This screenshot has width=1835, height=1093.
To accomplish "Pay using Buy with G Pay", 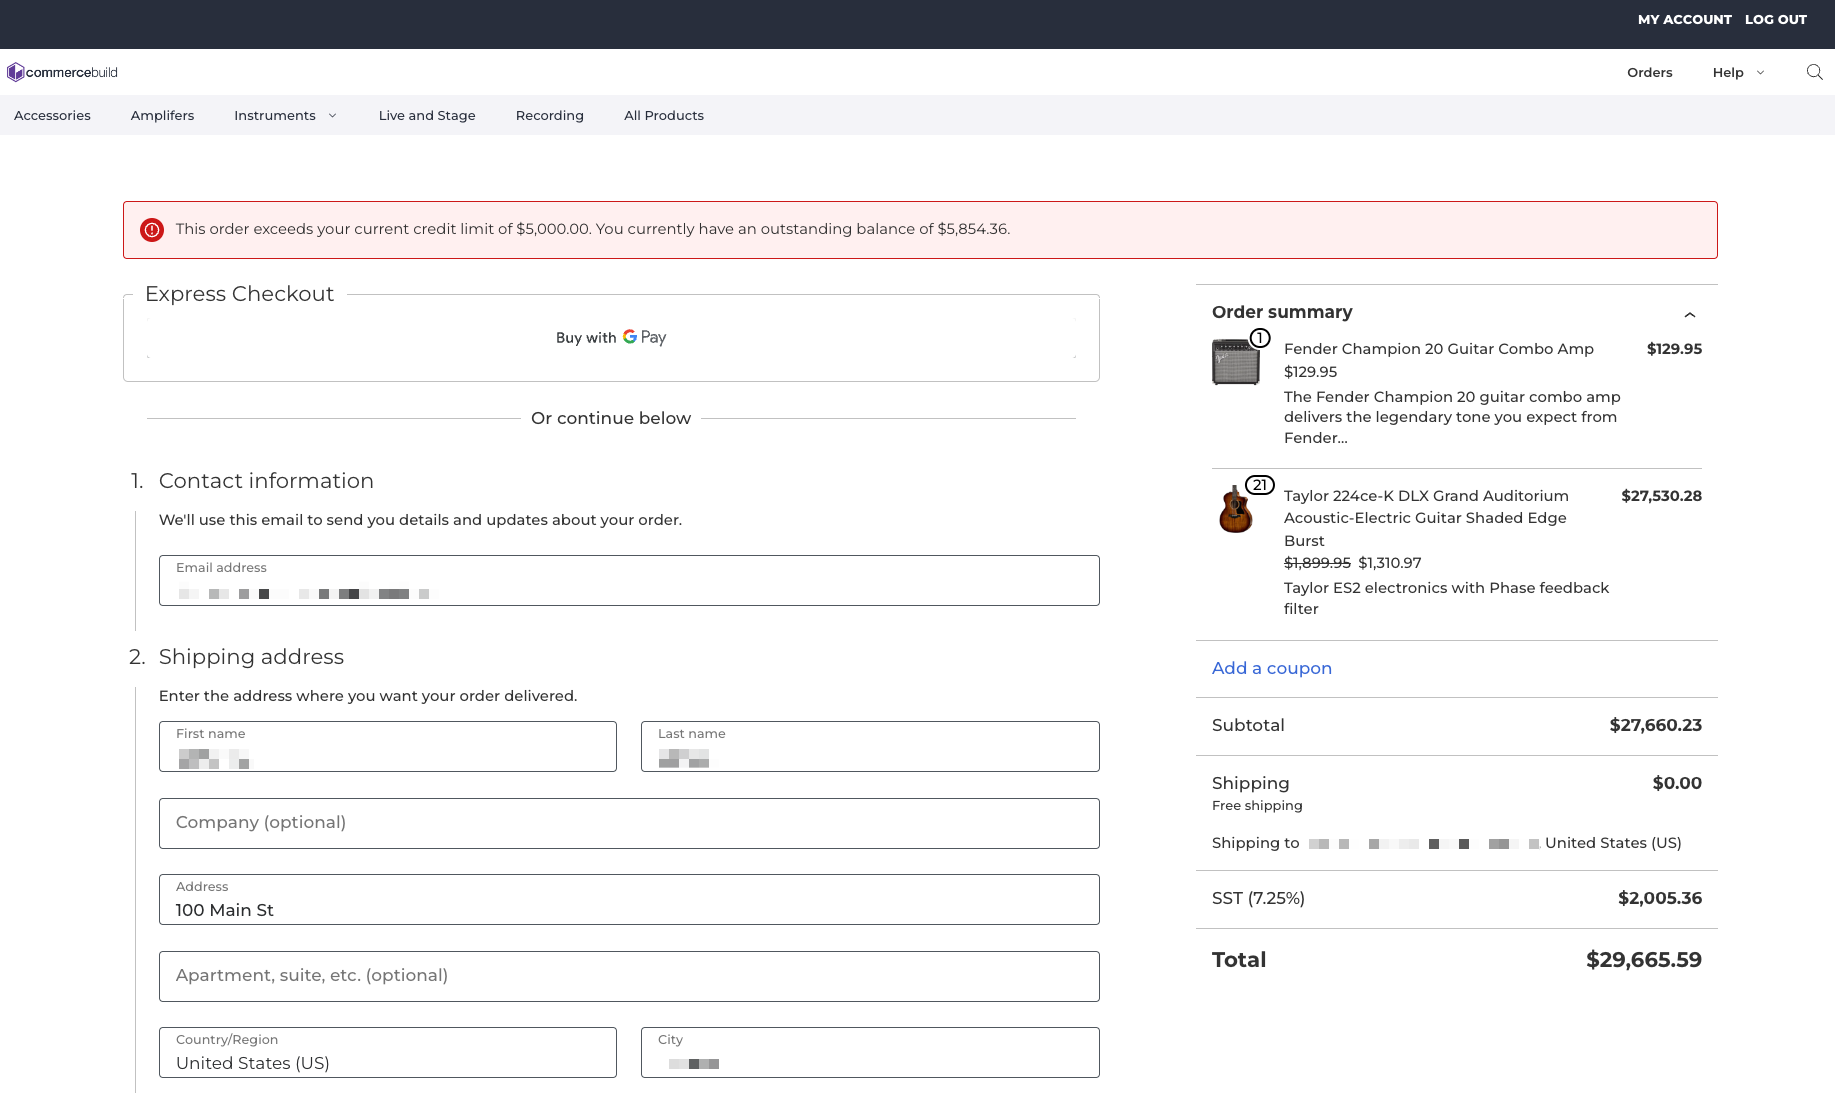I will pyautogui.click(x=611, y=338).
